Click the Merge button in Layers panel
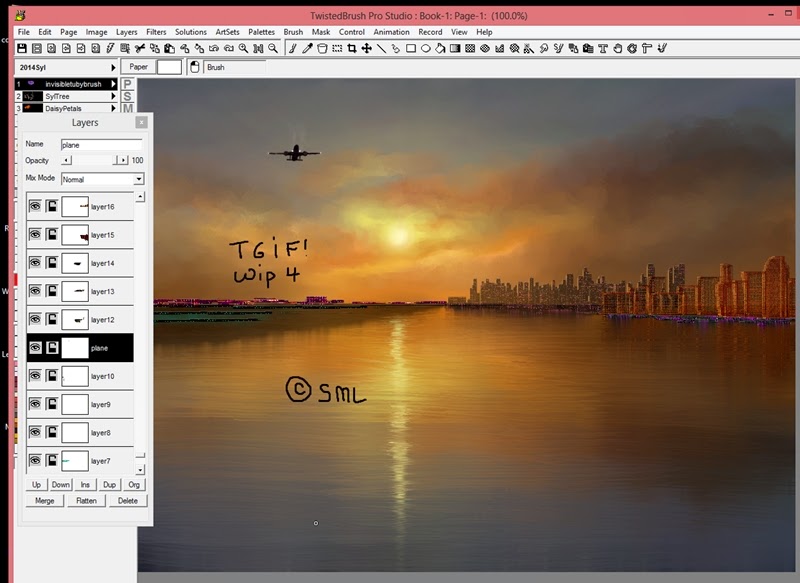The width and height of the screenshot is (800, 583). click(x=45, y=501)
